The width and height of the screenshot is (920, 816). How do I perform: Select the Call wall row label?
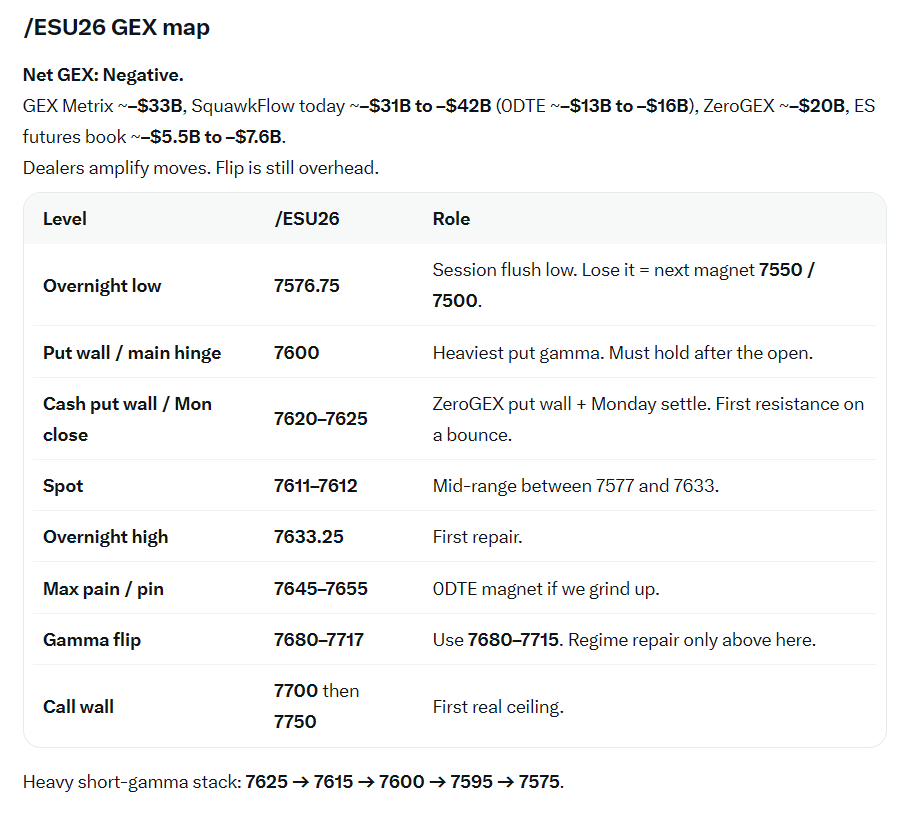[x=78, y=706]
